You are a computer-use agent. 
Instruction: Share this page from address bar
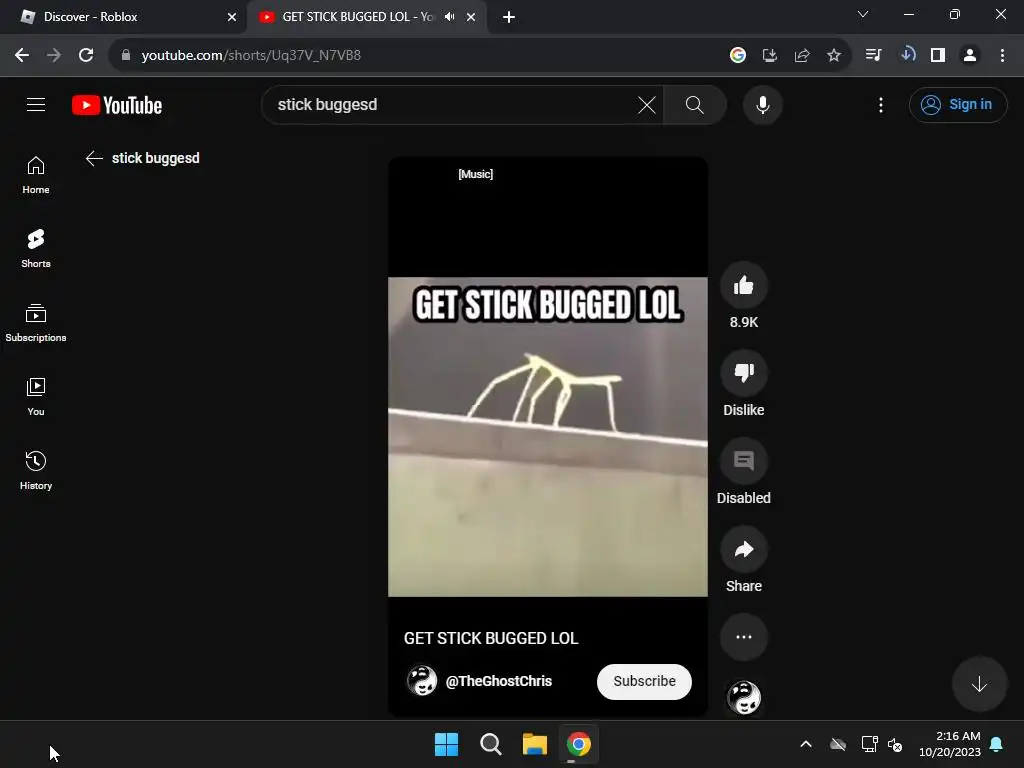click(802, 56)
